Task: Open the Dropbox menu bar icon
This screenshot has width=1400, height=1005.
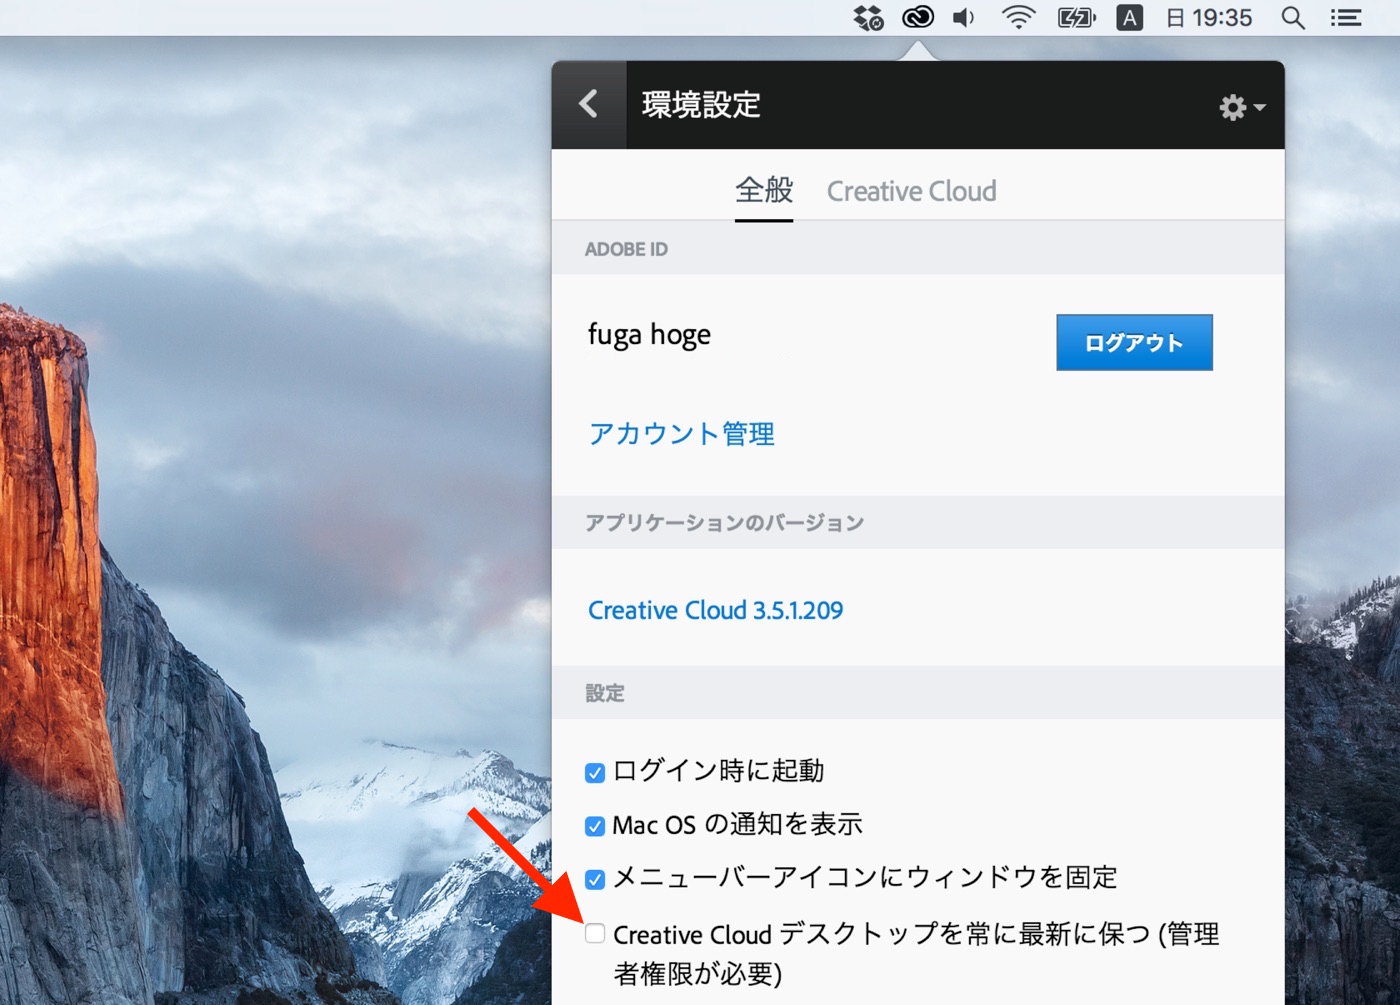Action: coord(868,18)
